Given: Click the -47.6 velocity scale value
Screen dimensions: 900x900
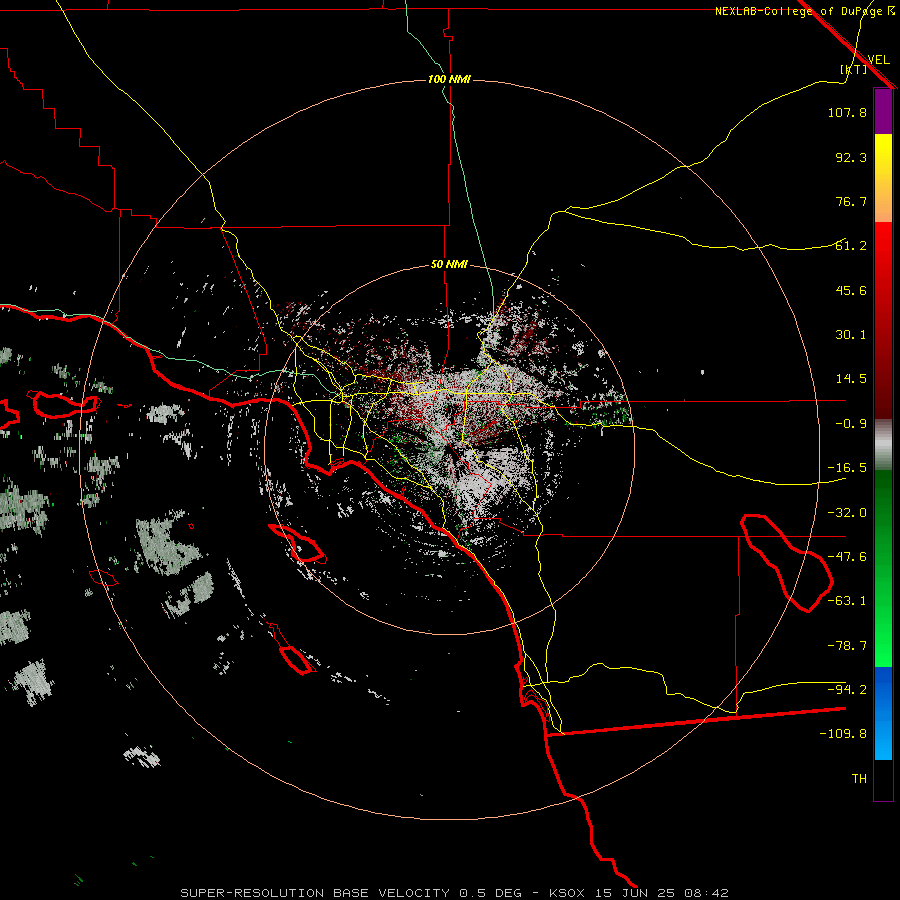Looking at the screenshot, I should point(847,557).
